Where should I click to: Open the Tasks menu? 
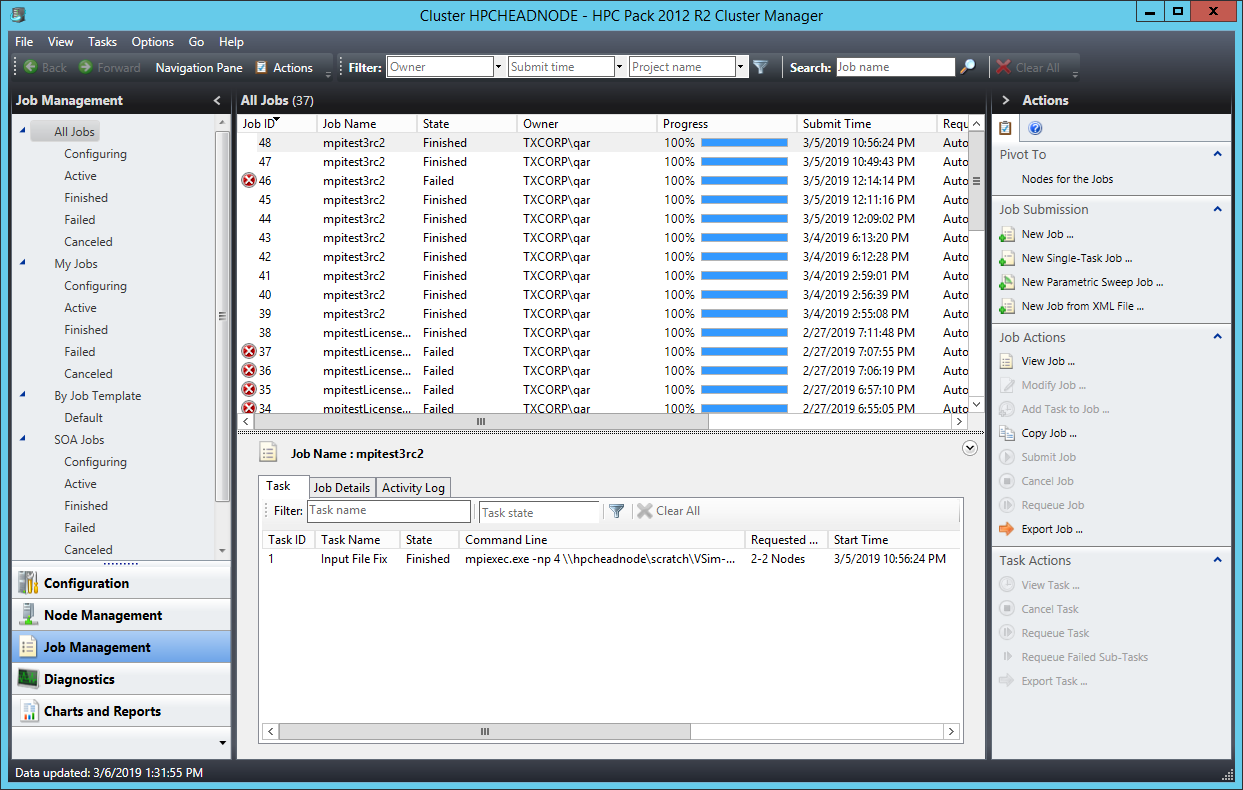tap(102, 42)
